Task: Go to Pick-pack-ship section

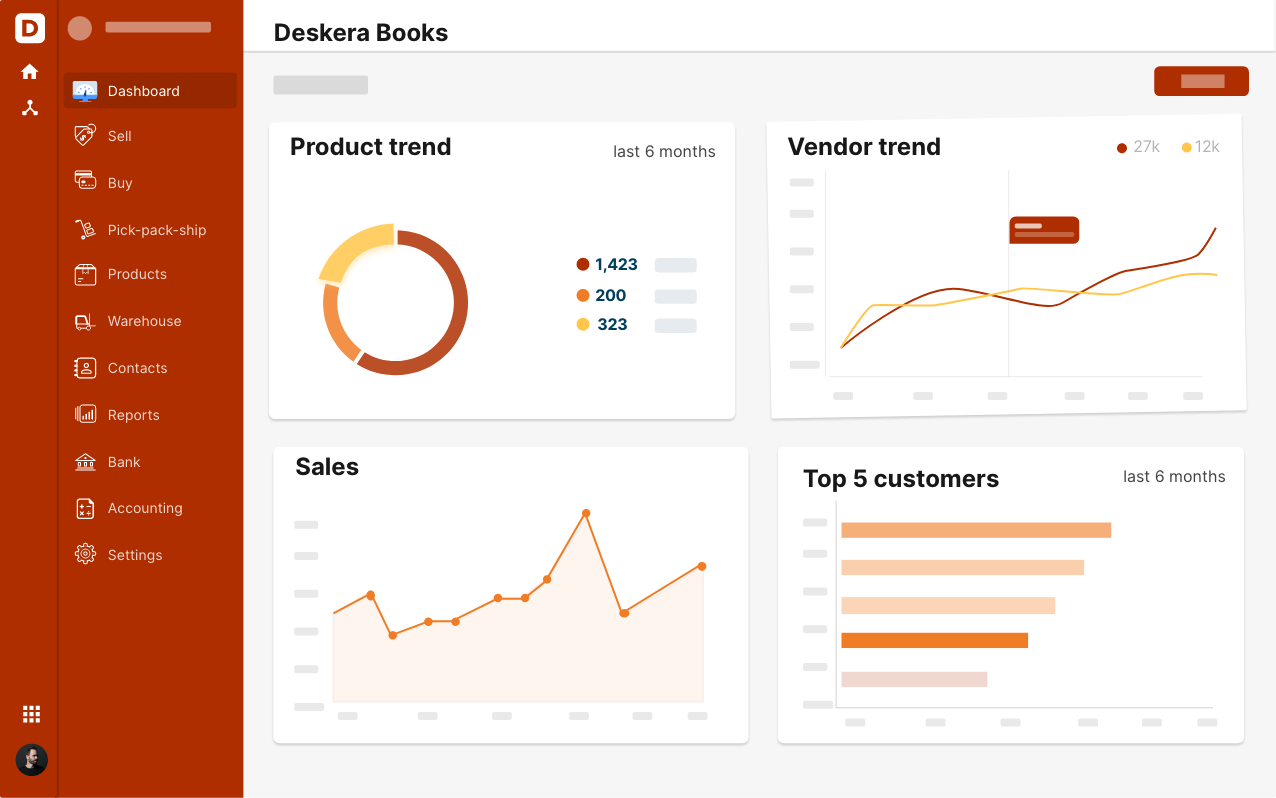Action: pyautogui.click(x=157, y=230)
